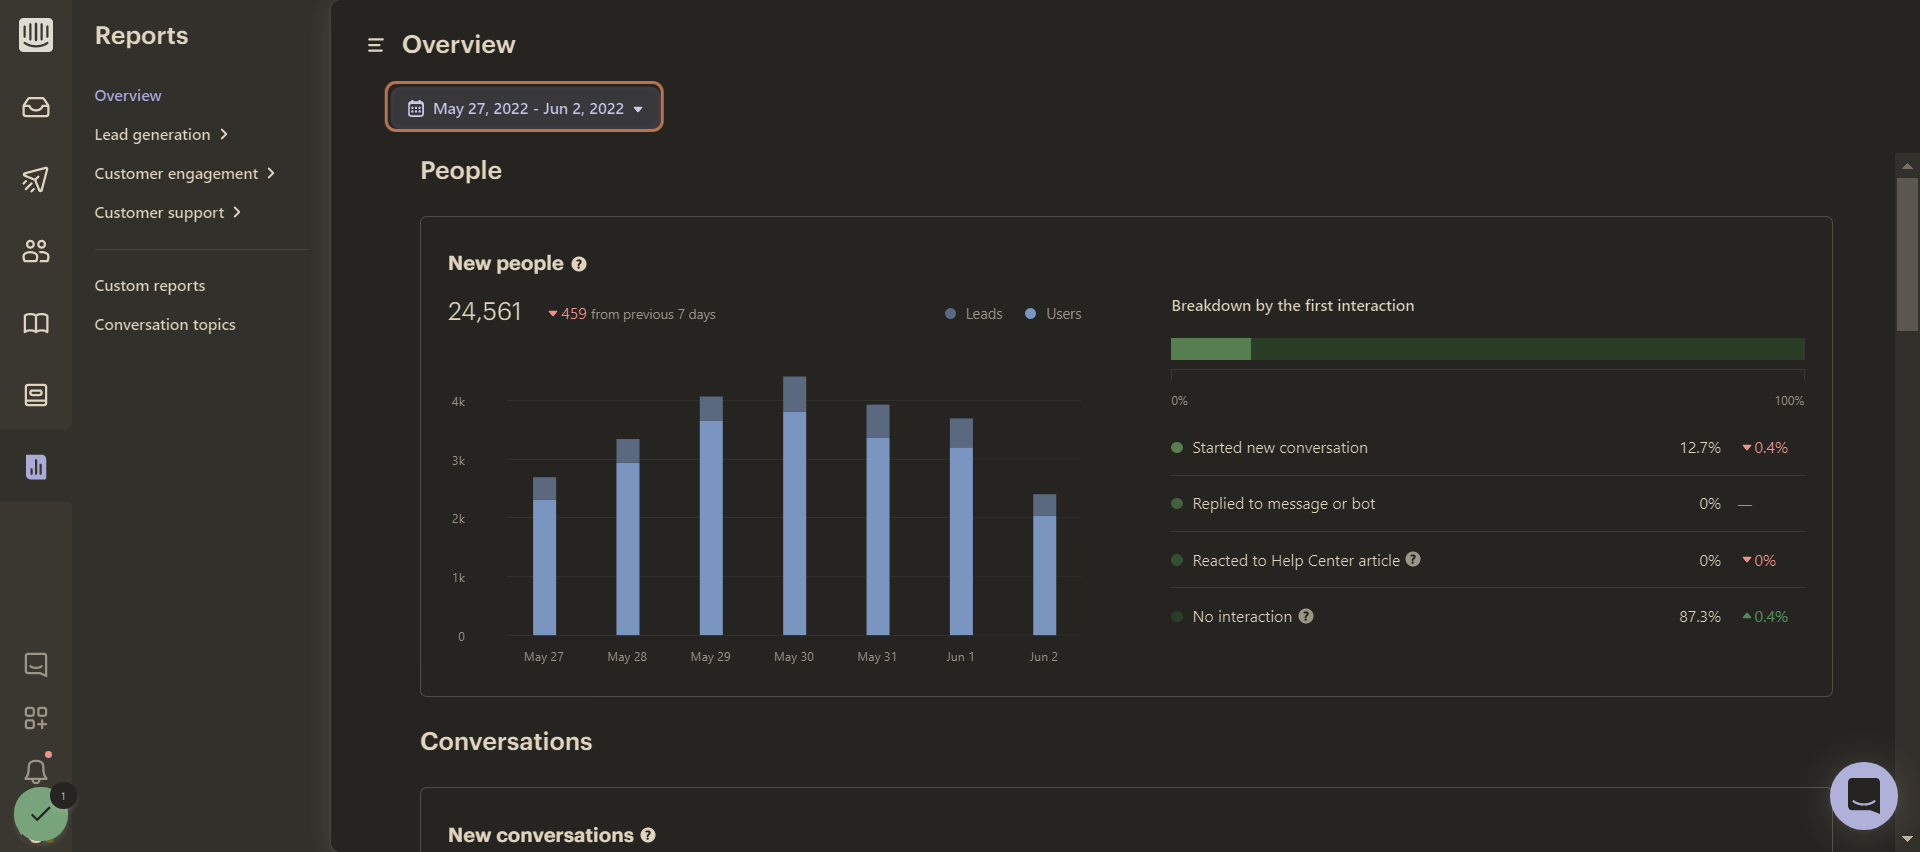Open the notifications bell icon
Screen dimensions: 1920x852
coord(36,770)
